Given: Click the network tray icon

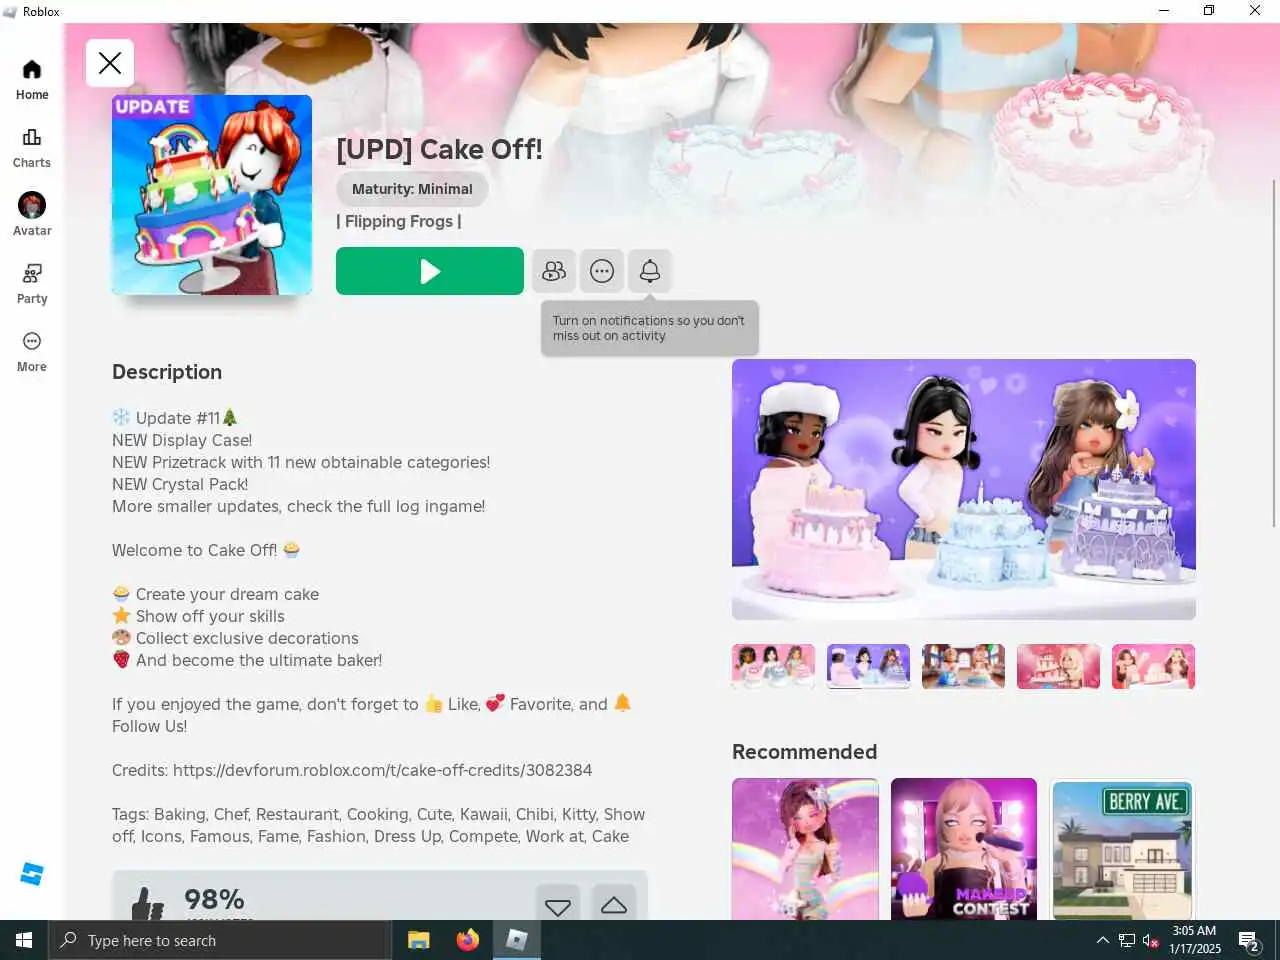Looking at the screenshot, I should pos(1127,940).
